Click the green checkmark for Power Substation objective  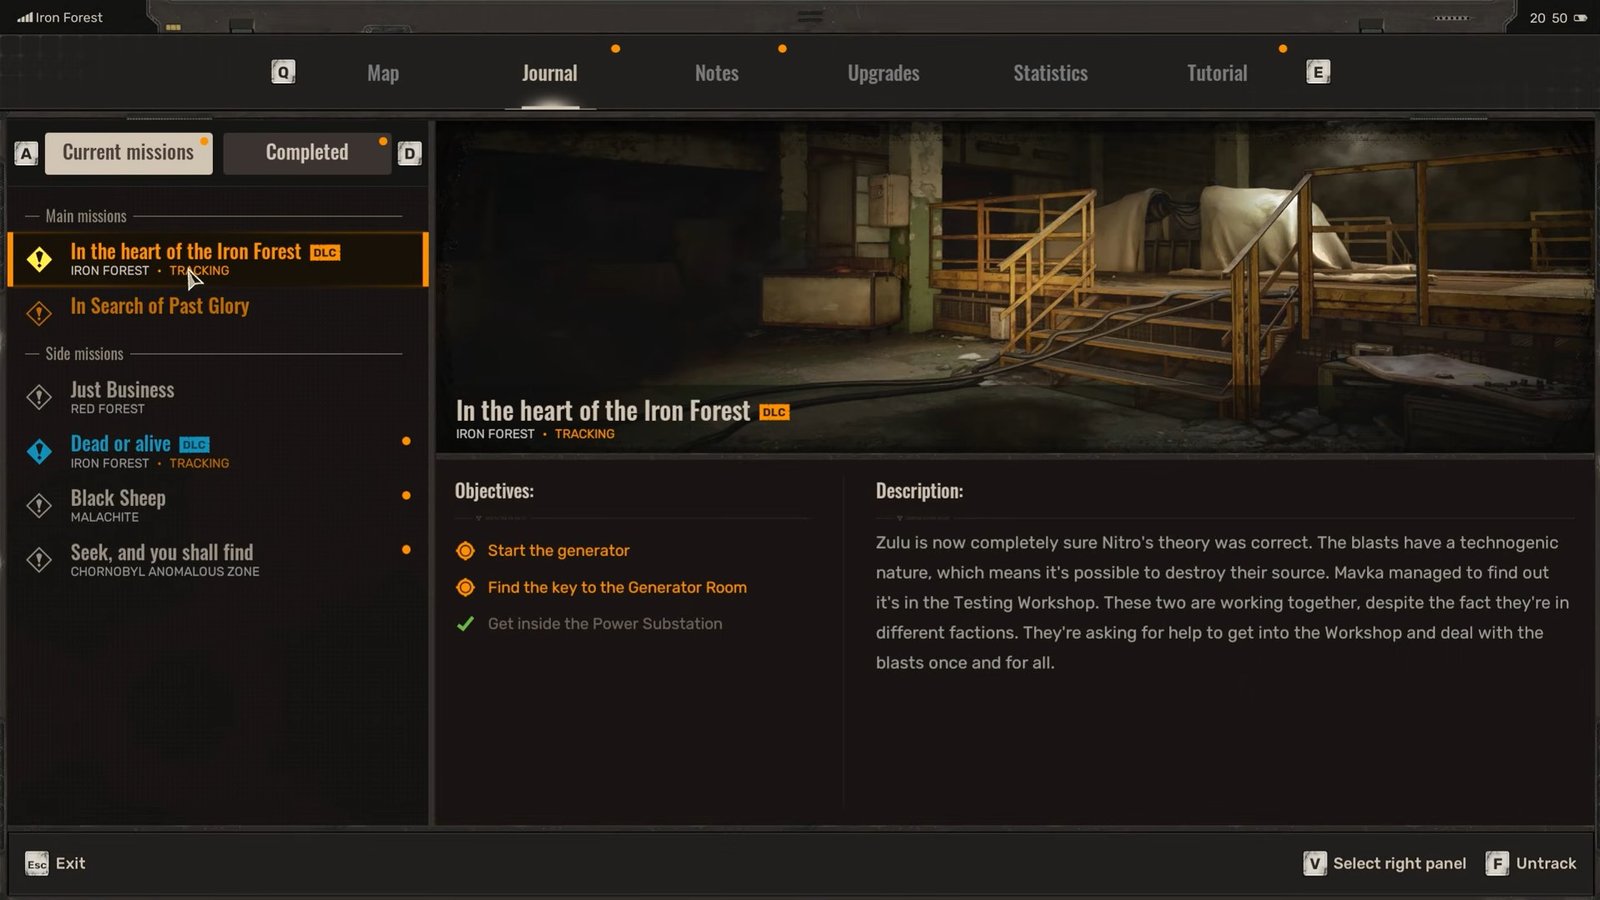pos(465,624)
